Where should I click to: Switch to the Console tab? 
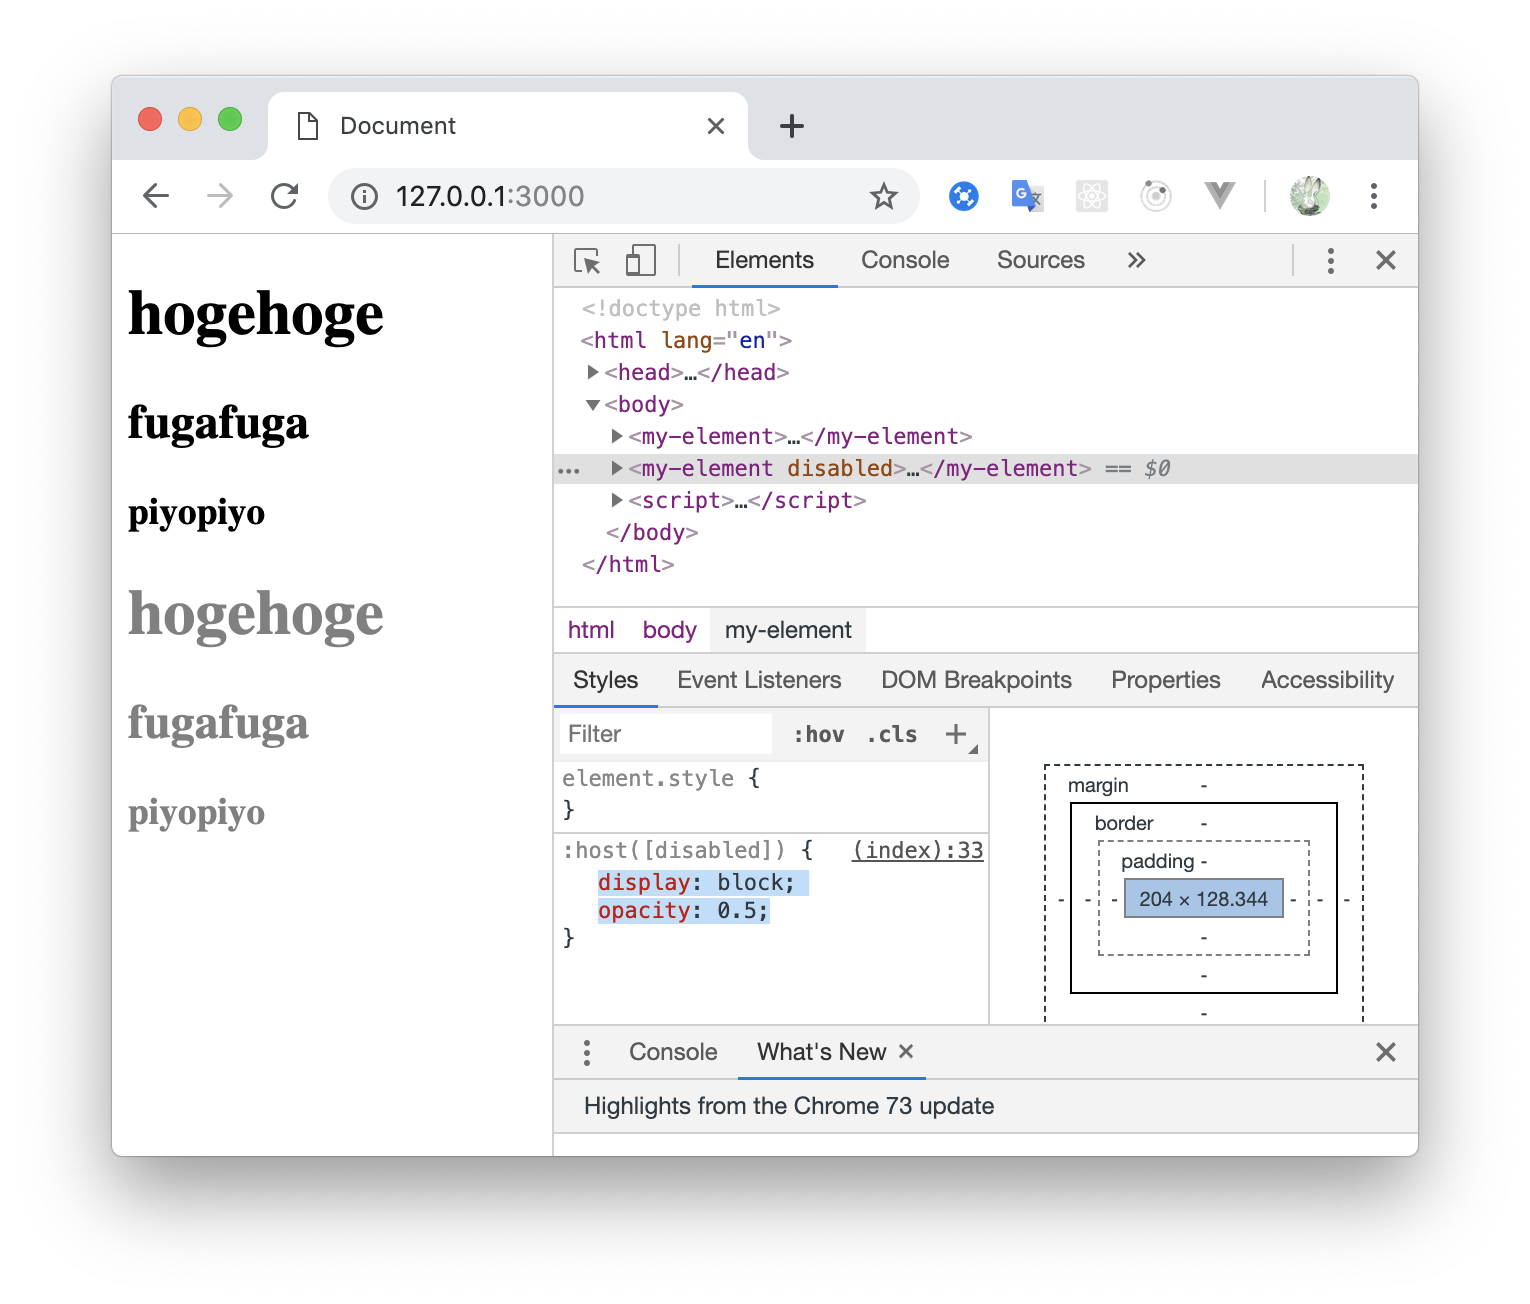904,260
